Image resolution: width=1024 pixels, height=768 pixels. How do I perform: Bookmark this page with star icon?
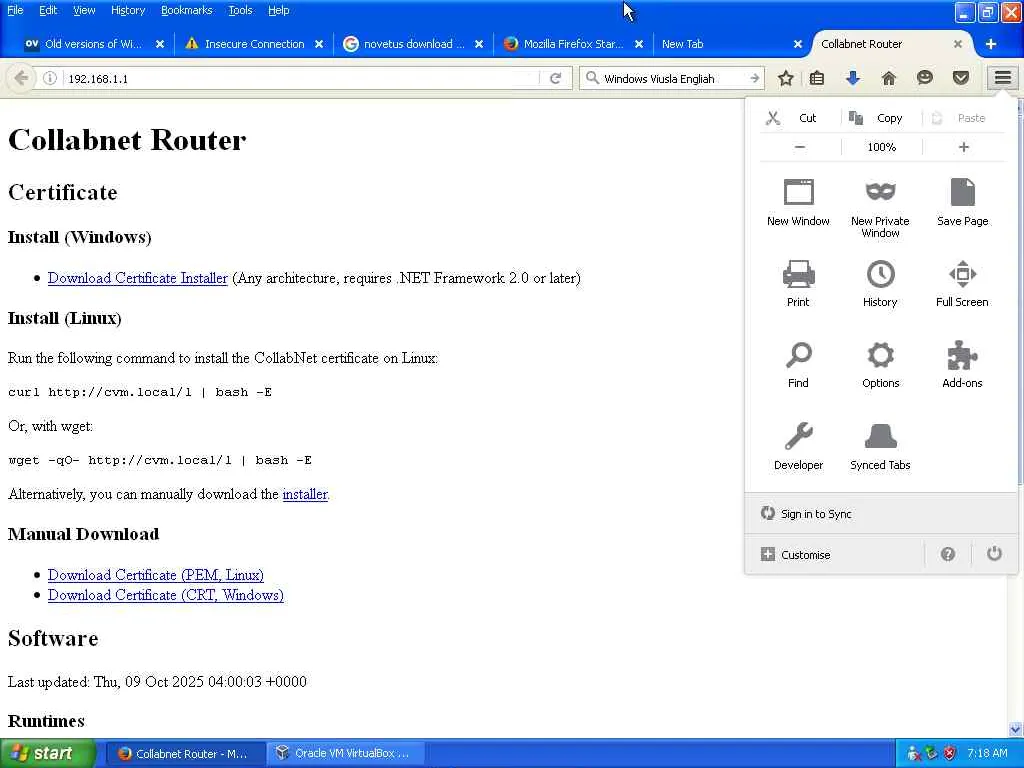click(786, 78)
